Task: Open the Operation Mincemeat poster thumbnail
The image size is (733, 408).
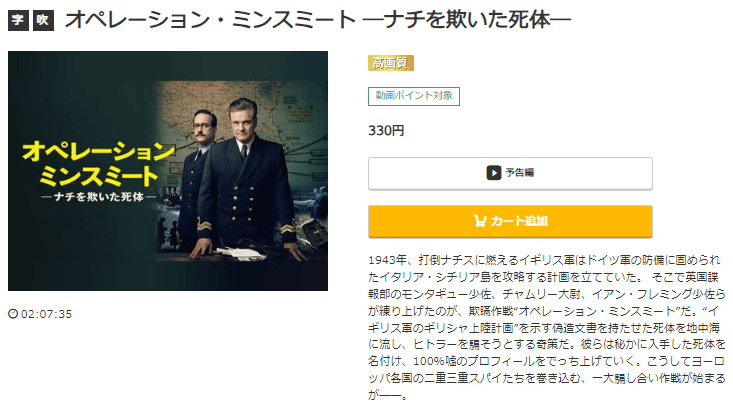Action: (x=168, y=171)
